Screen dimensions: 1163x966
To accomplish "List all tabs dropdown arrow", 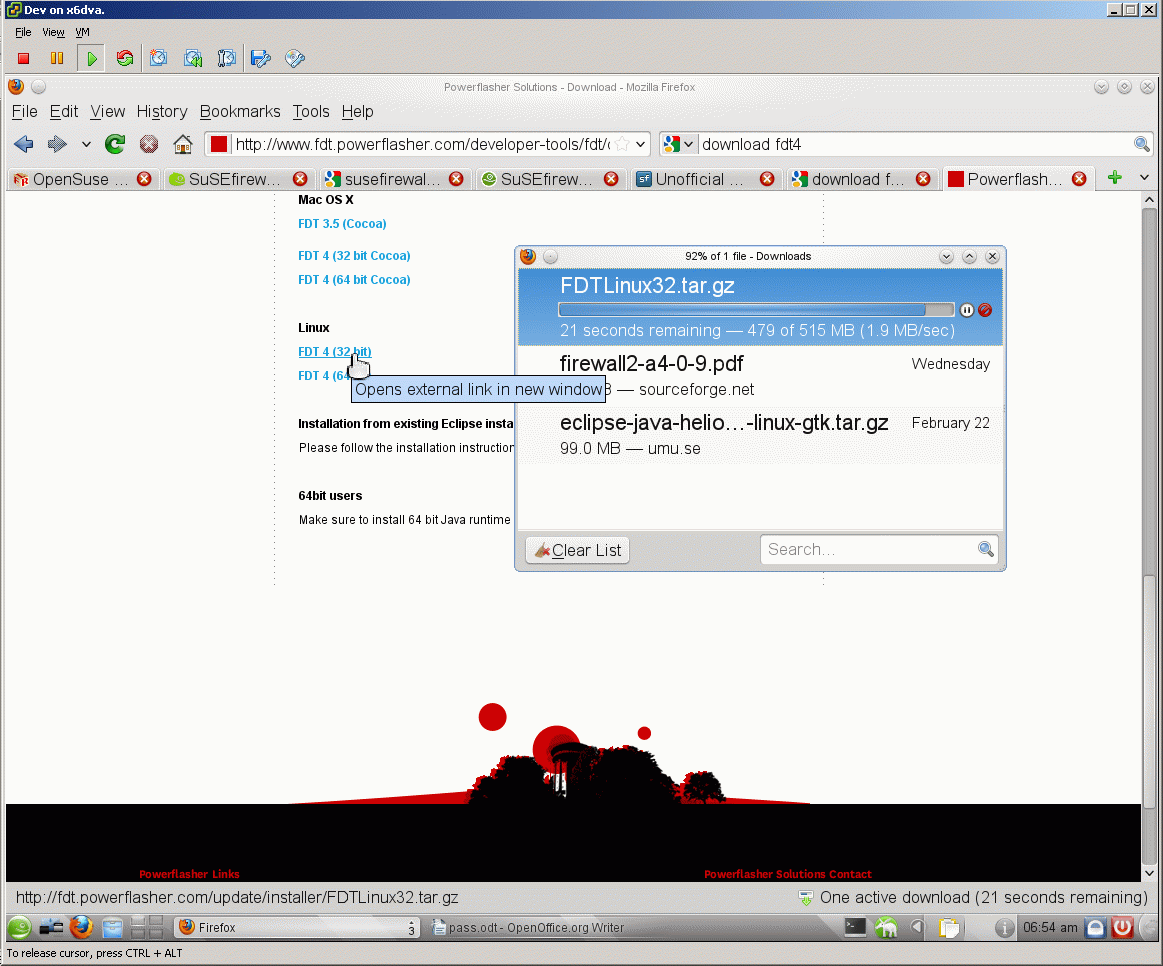I will 1144,177.
